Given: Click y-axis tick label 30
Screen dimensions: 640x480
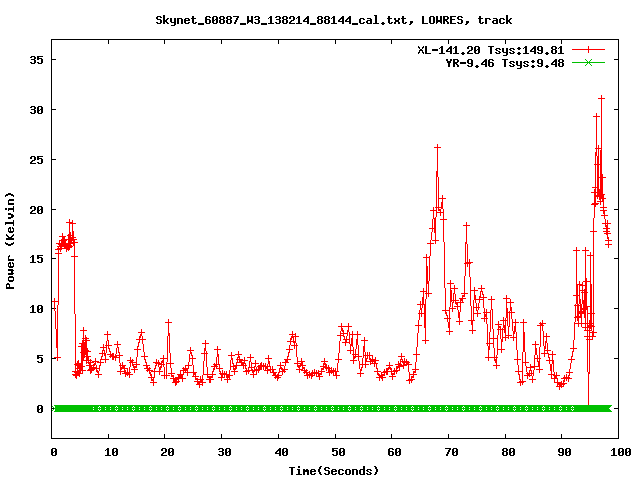Looking at the screenshot, I should [36, 110].
